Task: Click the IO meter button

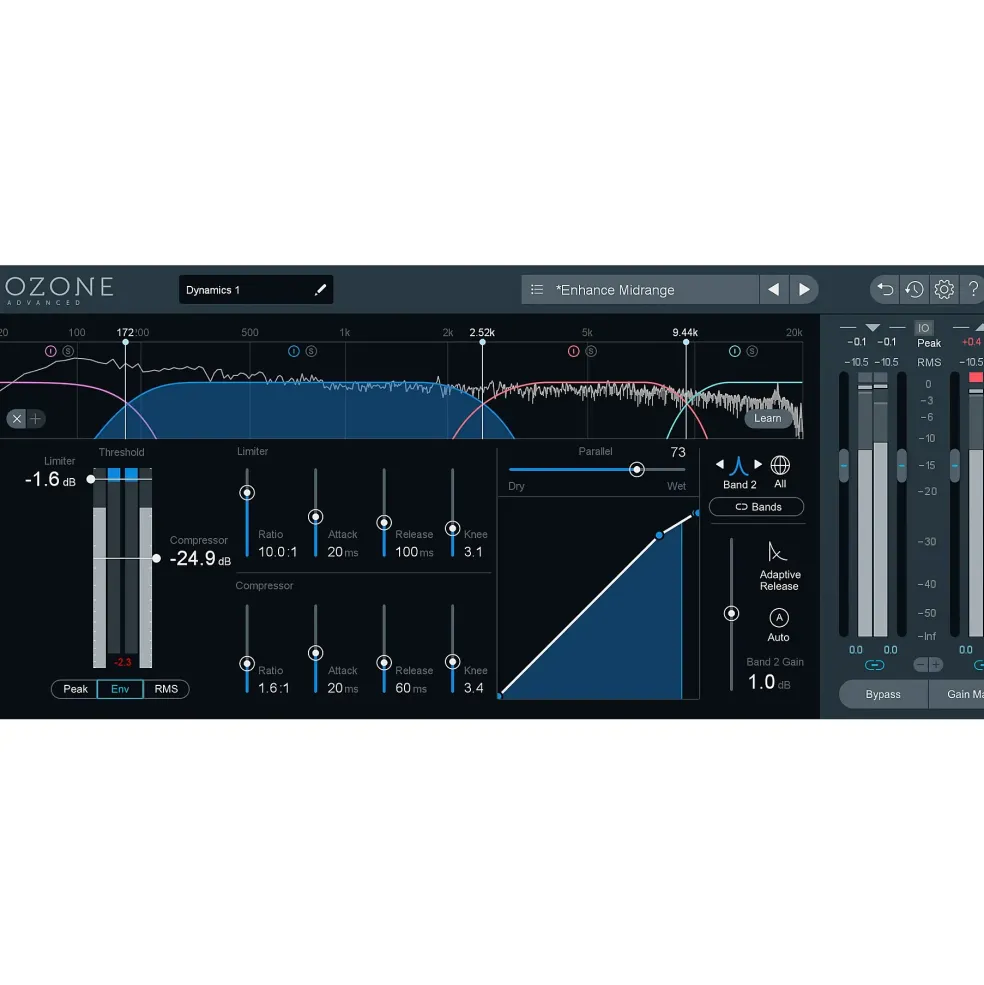Action: (x=923, y=328)
